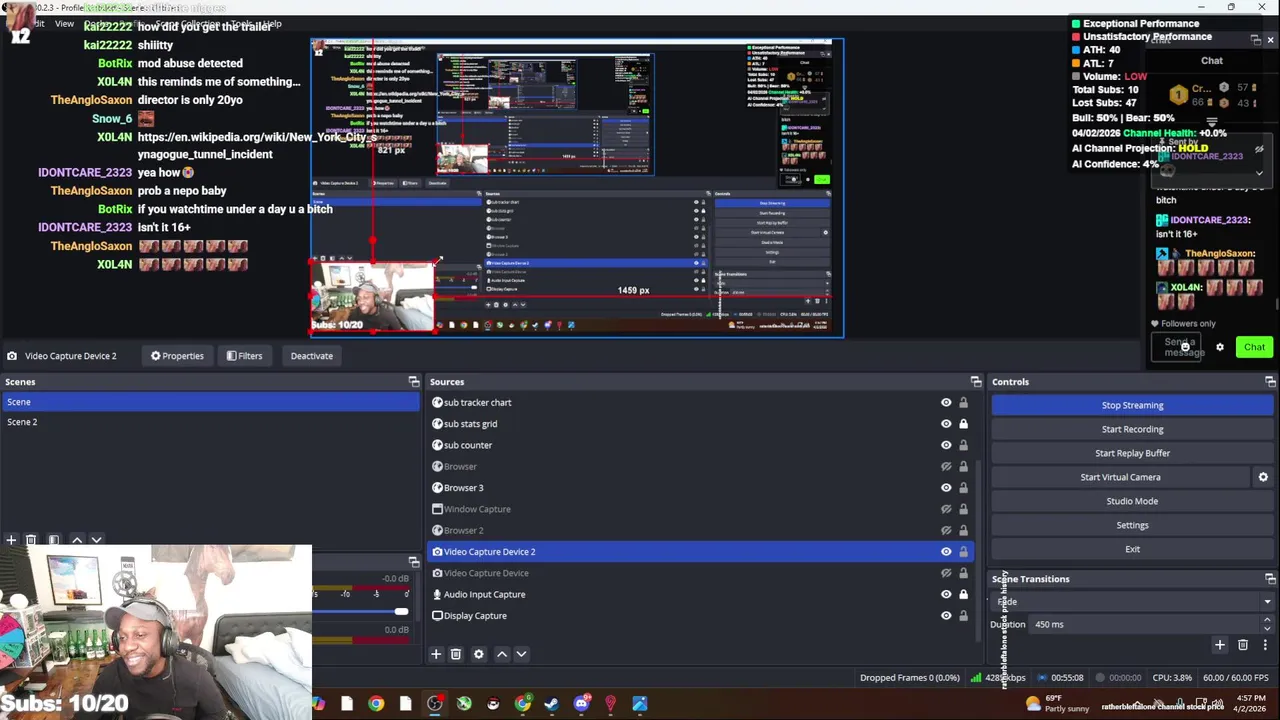Open the View menu
This screenshot has height=720, width=1280.
pyautogui.click(x=64, y=23)
